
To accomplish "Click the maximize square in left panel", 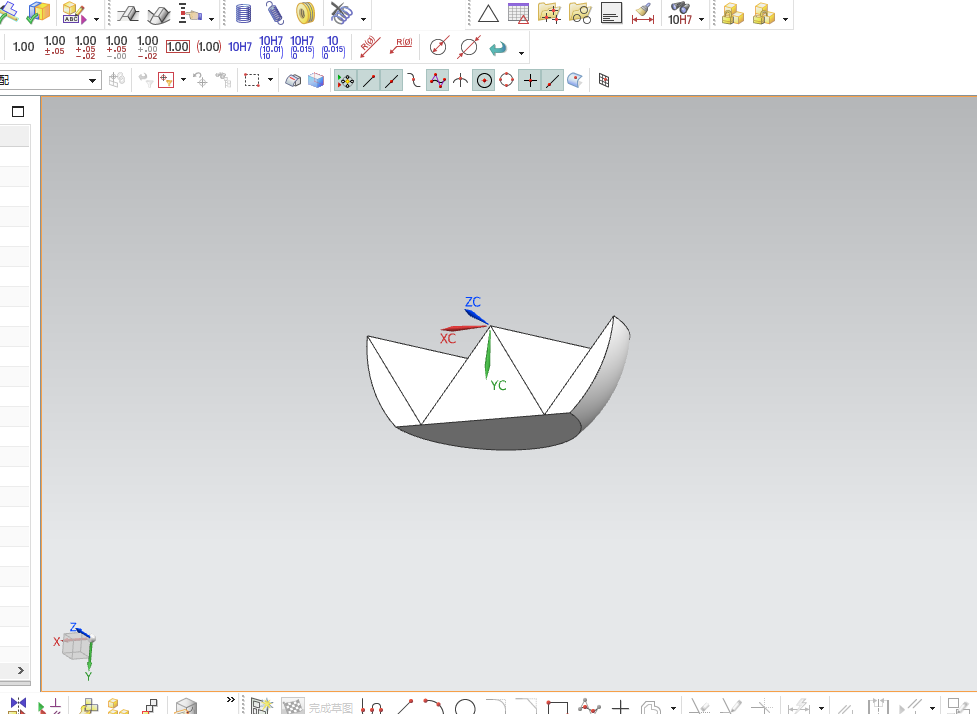I will 18,112.
